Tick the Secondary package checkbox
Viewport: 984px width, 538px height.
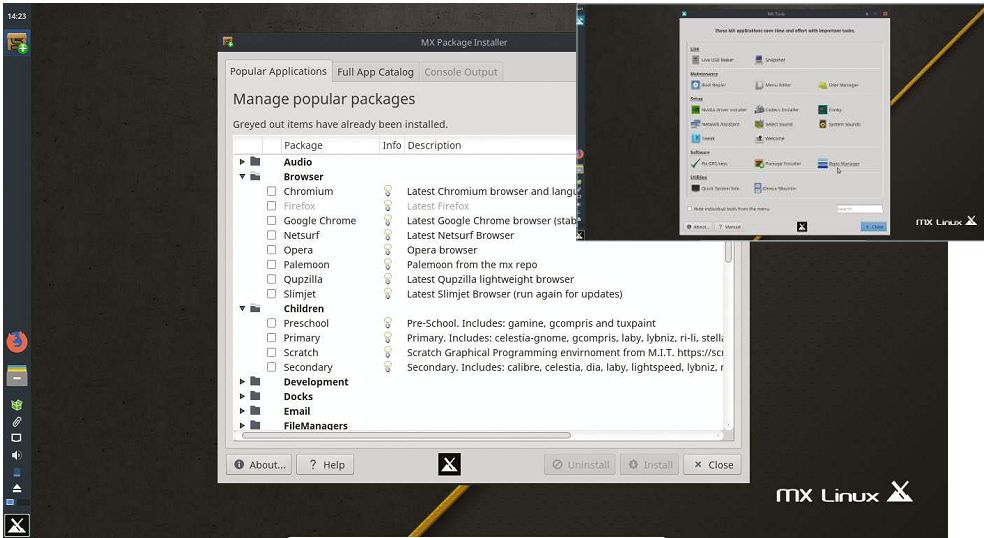[x=271, y=367]
